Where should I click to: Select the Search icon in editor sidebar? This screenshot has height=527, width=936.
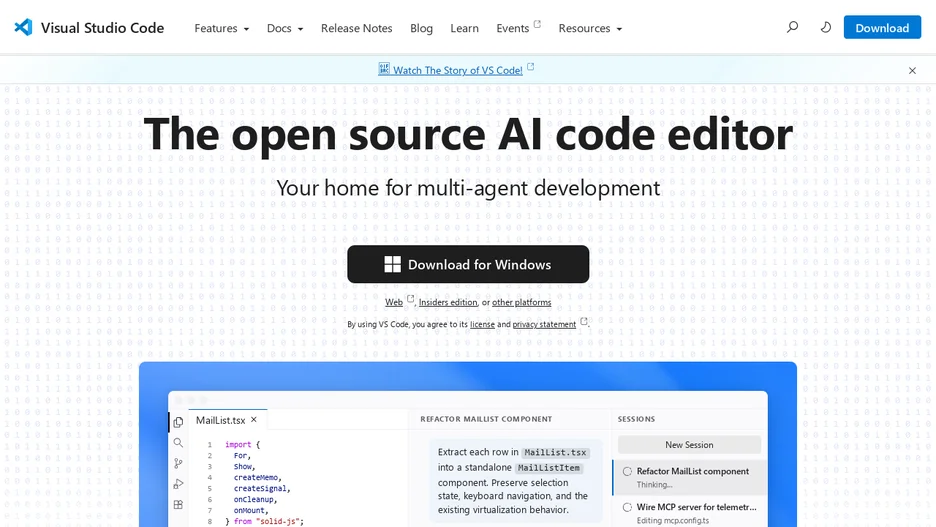(x=178, y=443)
